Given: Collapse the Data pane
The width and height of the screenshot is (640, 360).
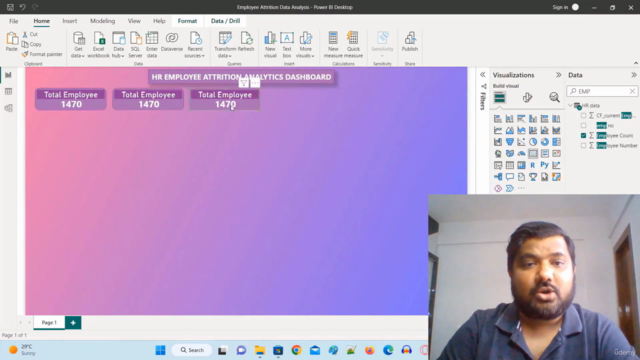Looking at the screenshot, I should point(633,75).
